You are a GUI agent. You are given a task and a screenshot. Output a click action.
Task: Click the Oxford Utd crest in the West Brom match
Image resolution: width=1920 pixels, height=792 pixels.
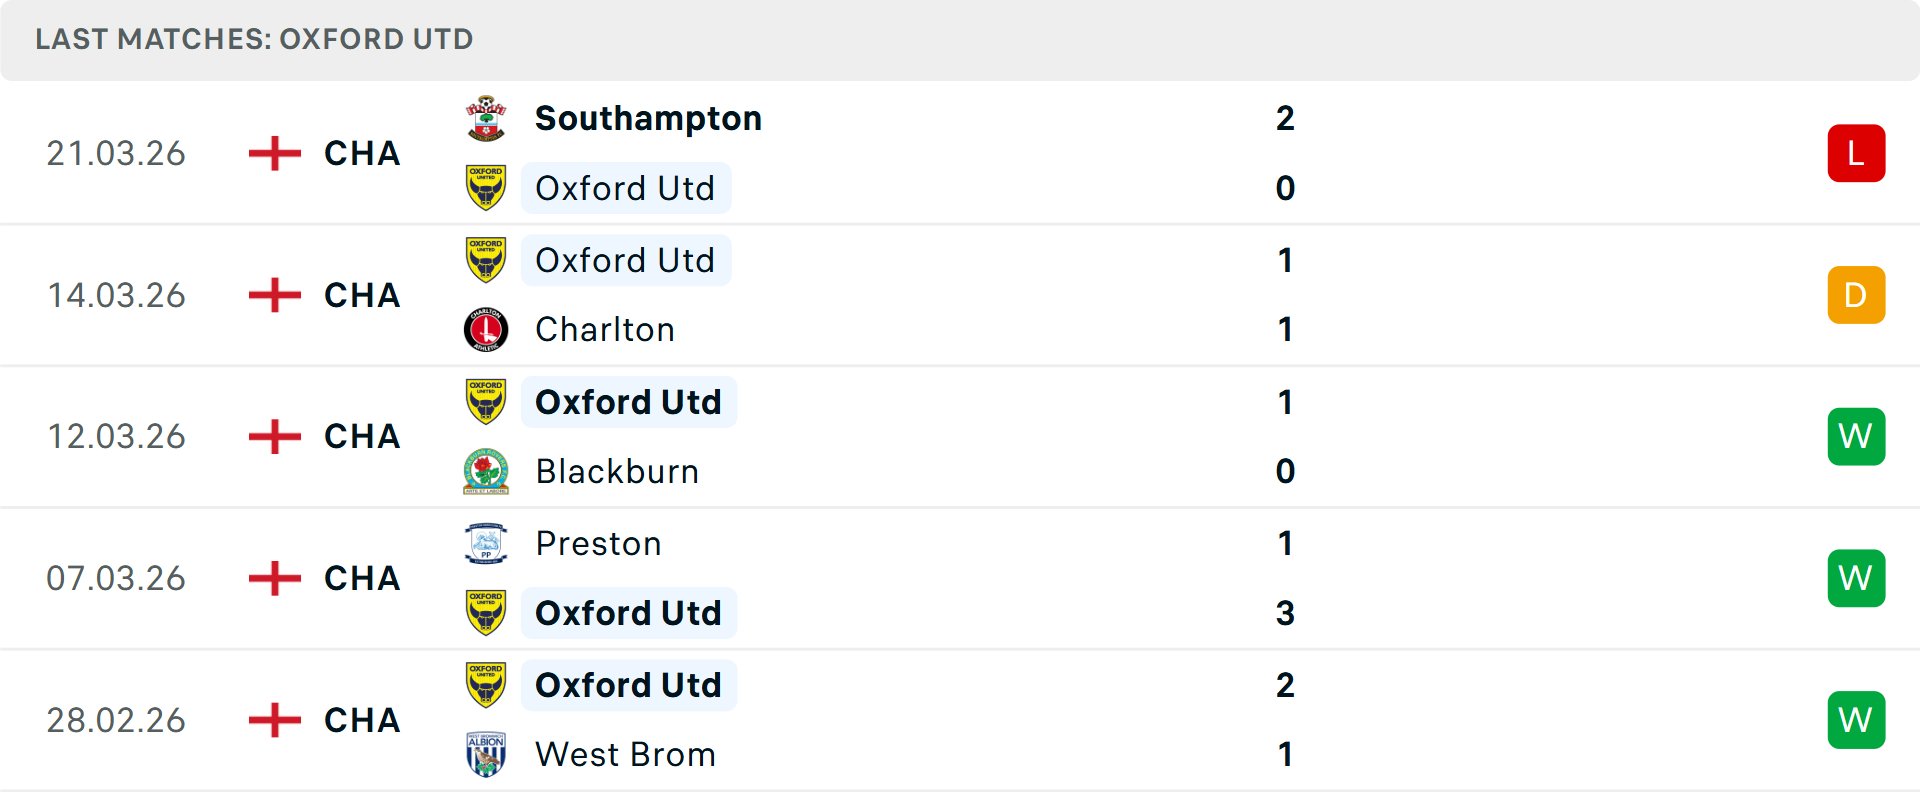pyautogui.click(x=486, y=684)
